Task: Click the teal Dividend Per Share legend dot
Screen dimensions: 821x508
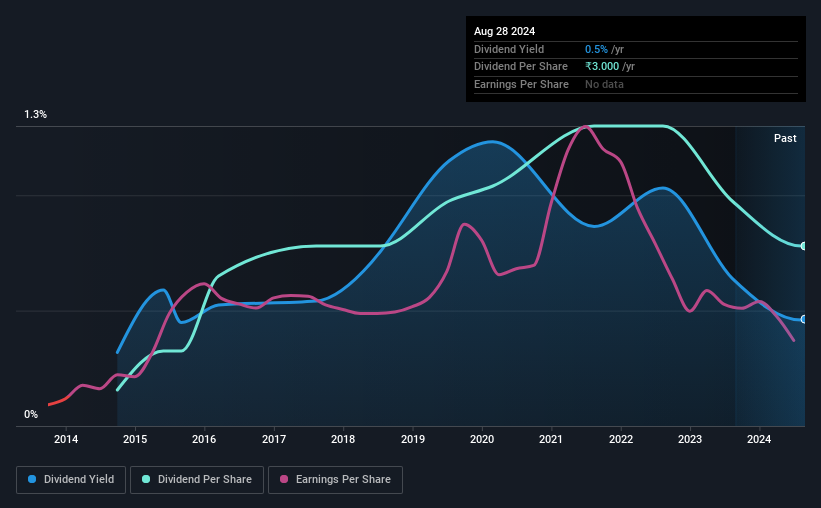Action: click(146, 479)
